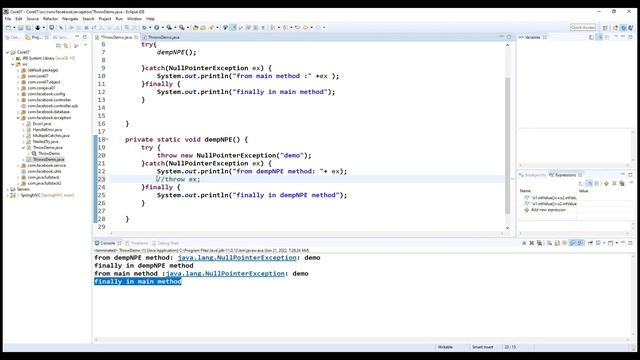Click the New file toolbar icon
This screenshot has height=360, width=640.
tap(8, 27)
